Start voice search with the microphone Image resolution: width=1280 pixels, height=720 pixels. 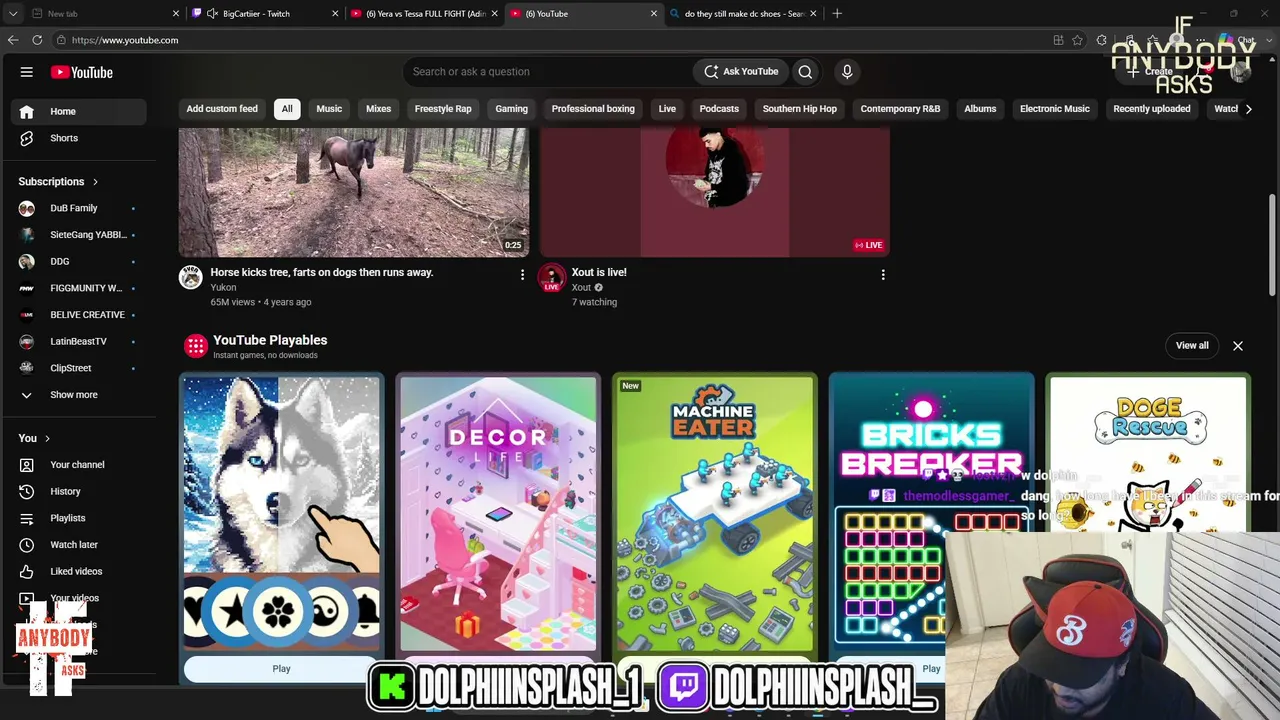[x=847, y=72]
